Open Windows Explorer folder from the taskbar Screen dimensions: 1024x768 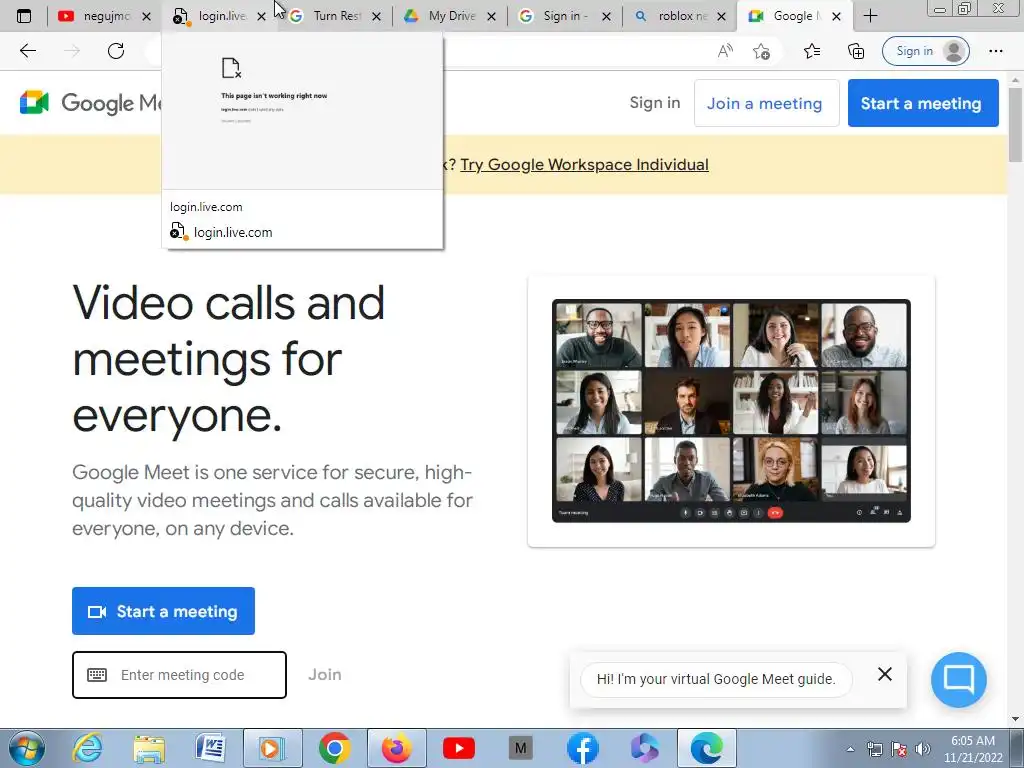(x=149, y=748)
